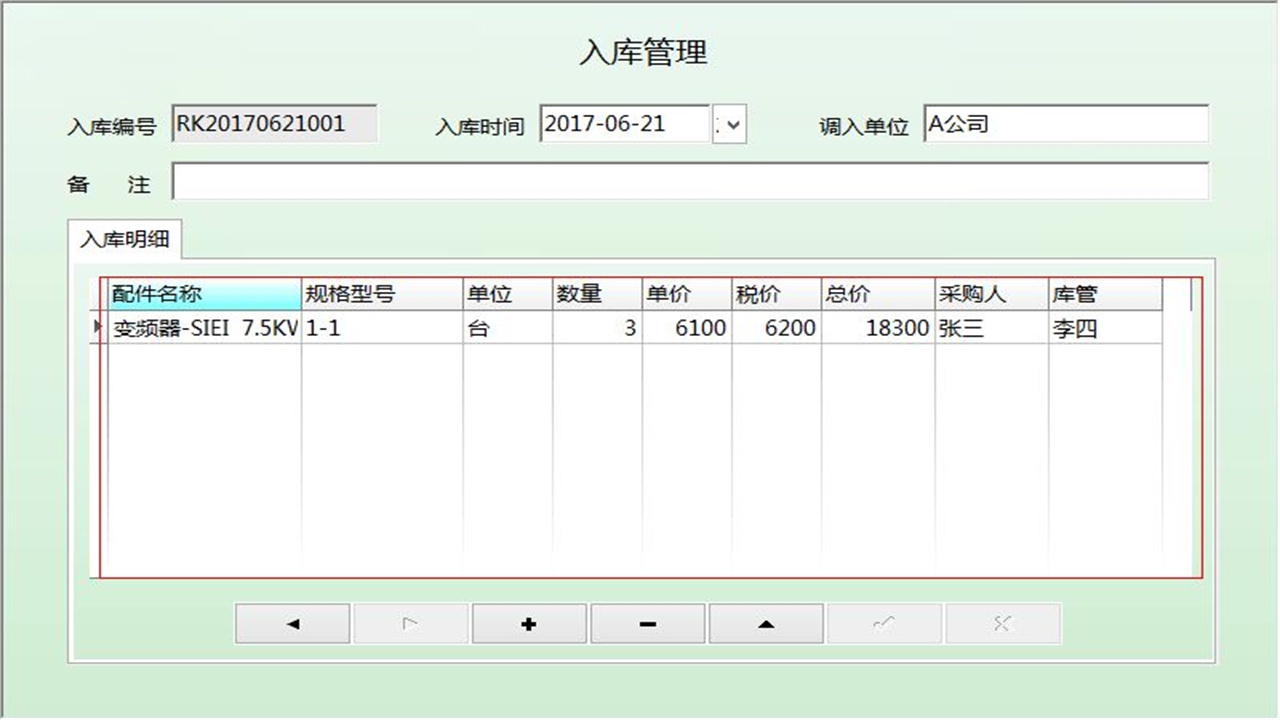Viewport: 1280px width, 720px height.
Task: Select the 配件名称 column header
Action: 200,294
